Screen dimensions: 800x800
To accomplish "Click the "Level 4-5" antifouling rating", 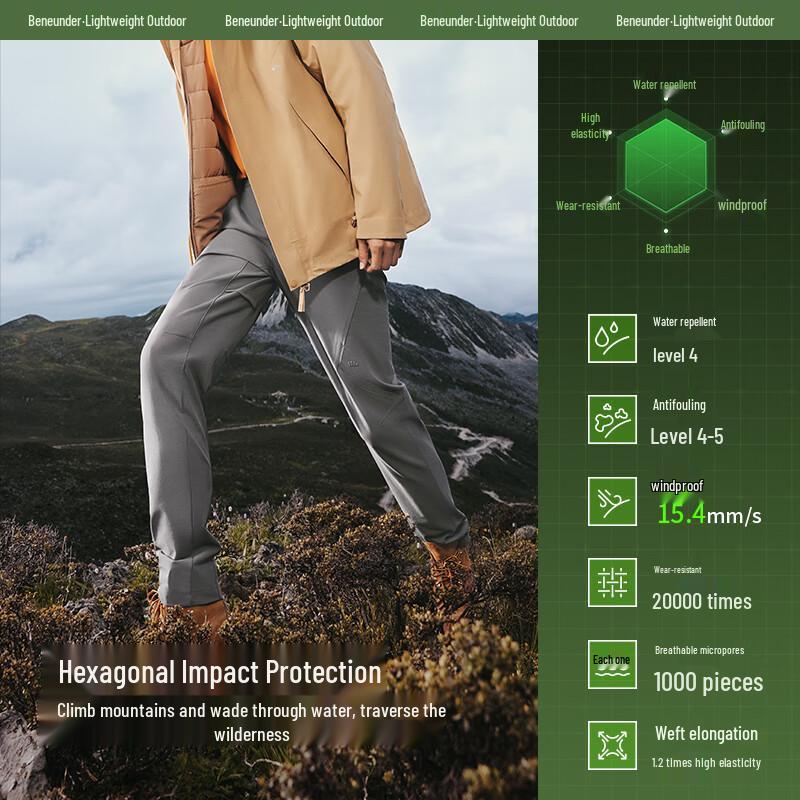I will point(686,436).
